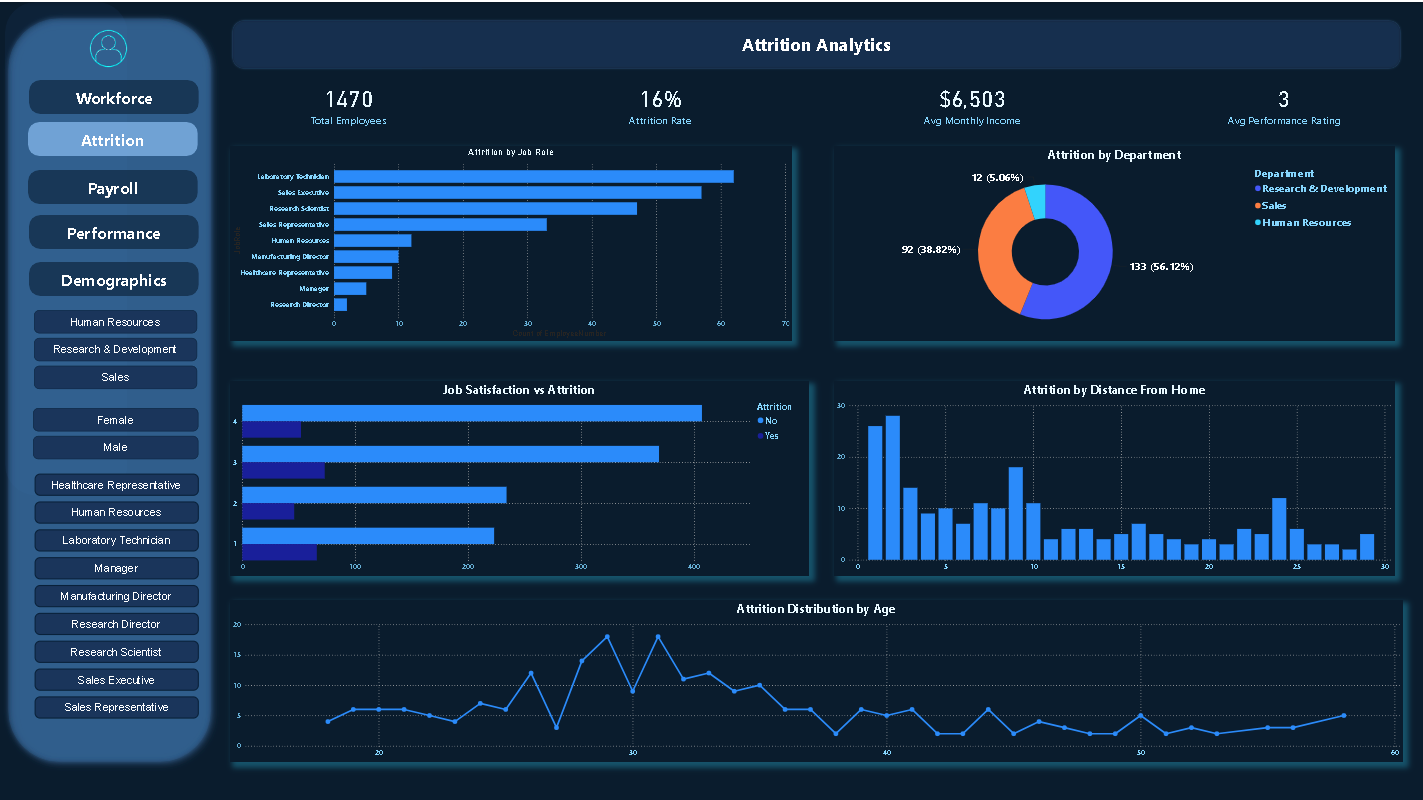Click the satisfaction level 4 No bar
This screenshot has width=1423, height=800.
click(x=472, y=413)
